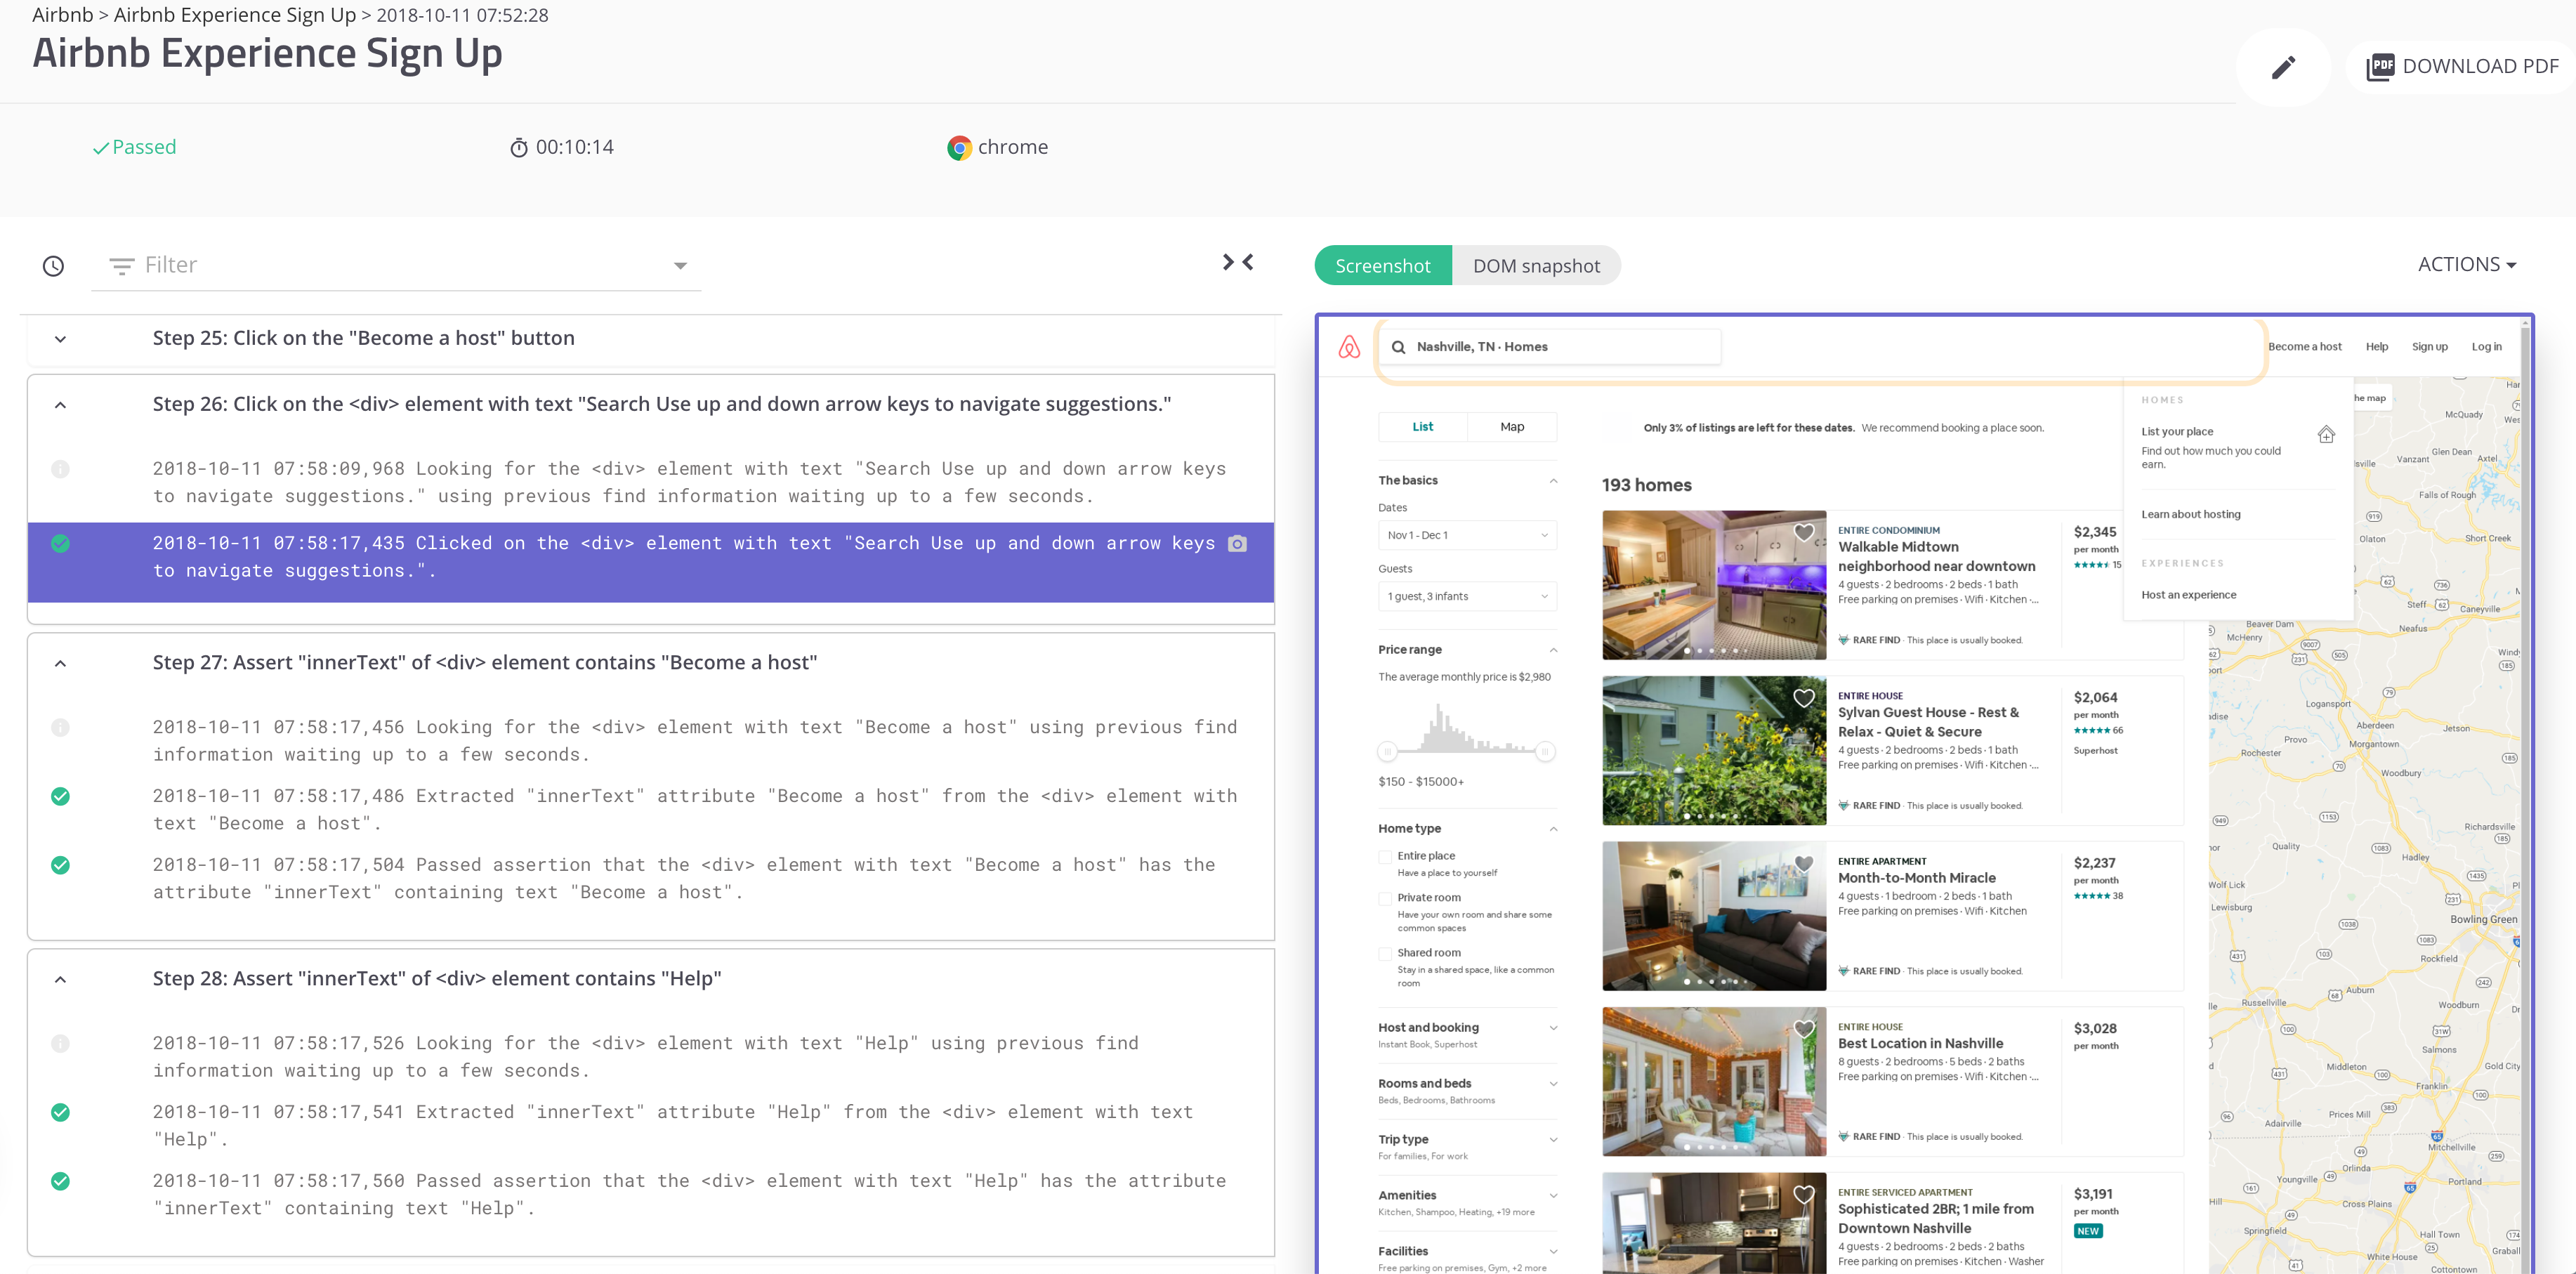Open the Guests 1 guest, 3 infants dropdown
Image resolution: width=2576 pixels, height=1274 pixels.
click(x=1467, y=596)
